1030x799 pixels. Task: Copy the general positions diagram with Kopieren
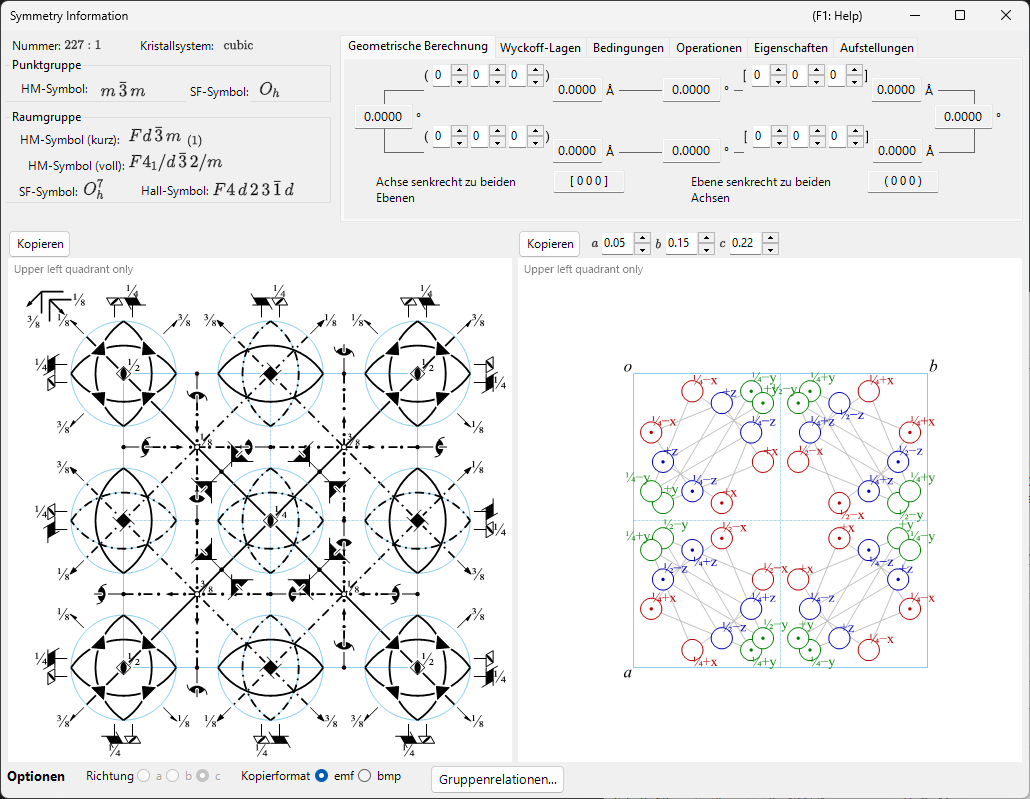click(550, 244)
